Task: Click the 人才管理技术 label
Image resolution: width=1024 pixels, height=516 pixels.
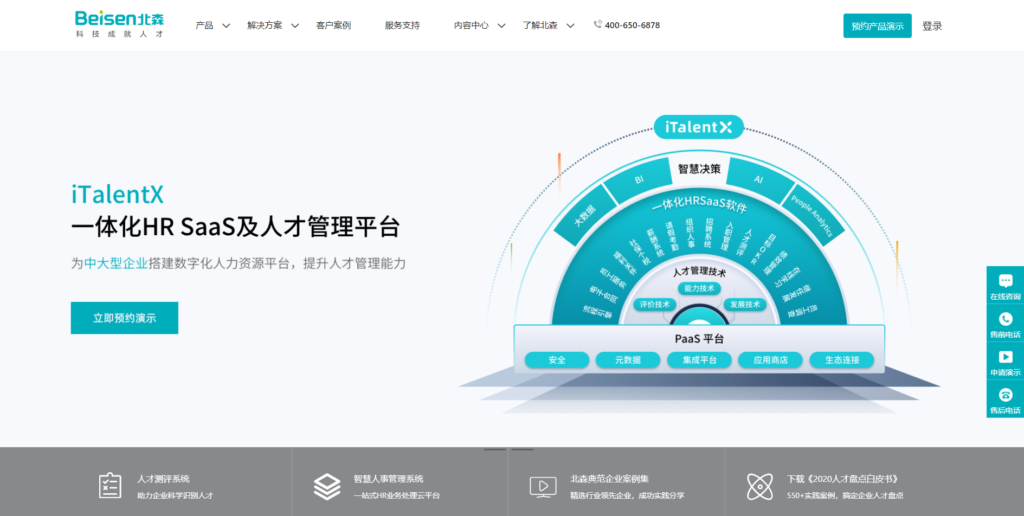Action: (x=699, y=272)
